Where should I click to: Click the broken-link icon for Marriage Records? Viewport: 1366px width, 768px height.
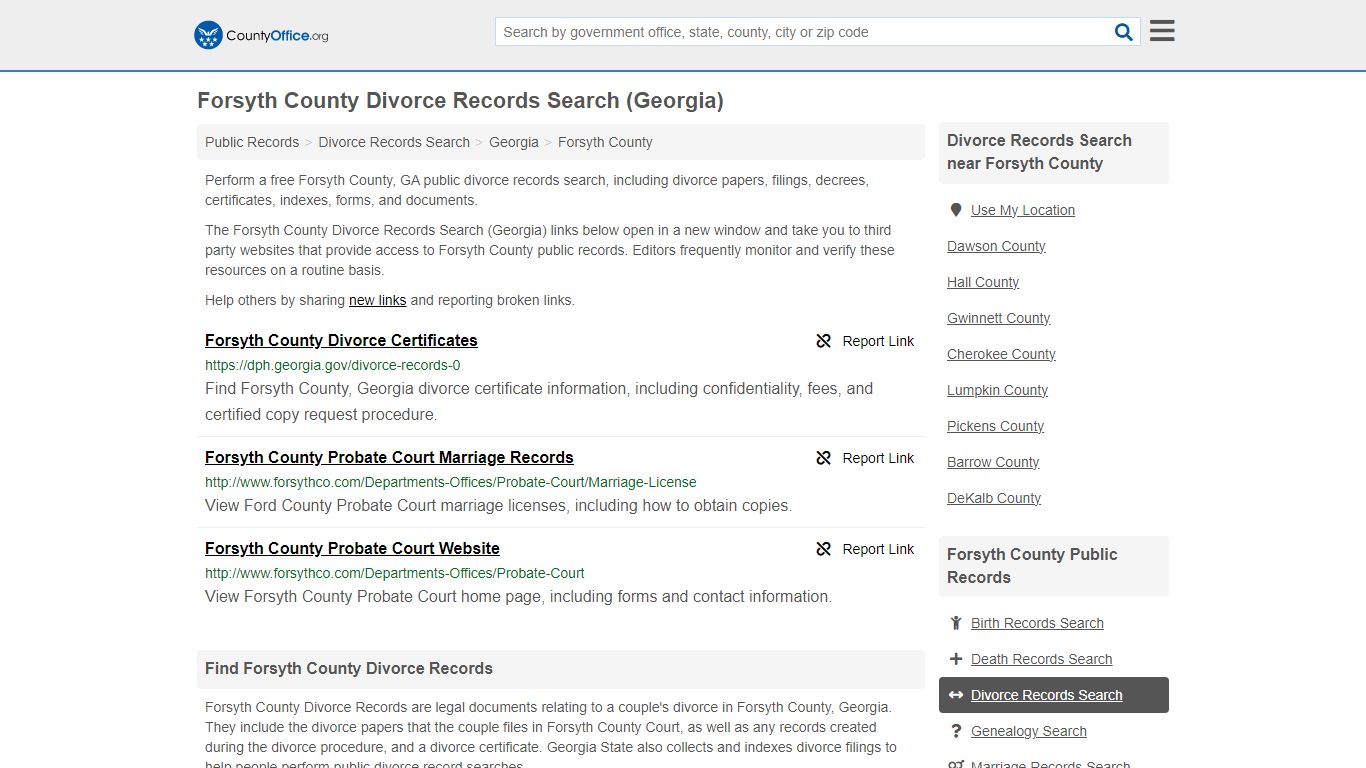click(x=824, y=458)
